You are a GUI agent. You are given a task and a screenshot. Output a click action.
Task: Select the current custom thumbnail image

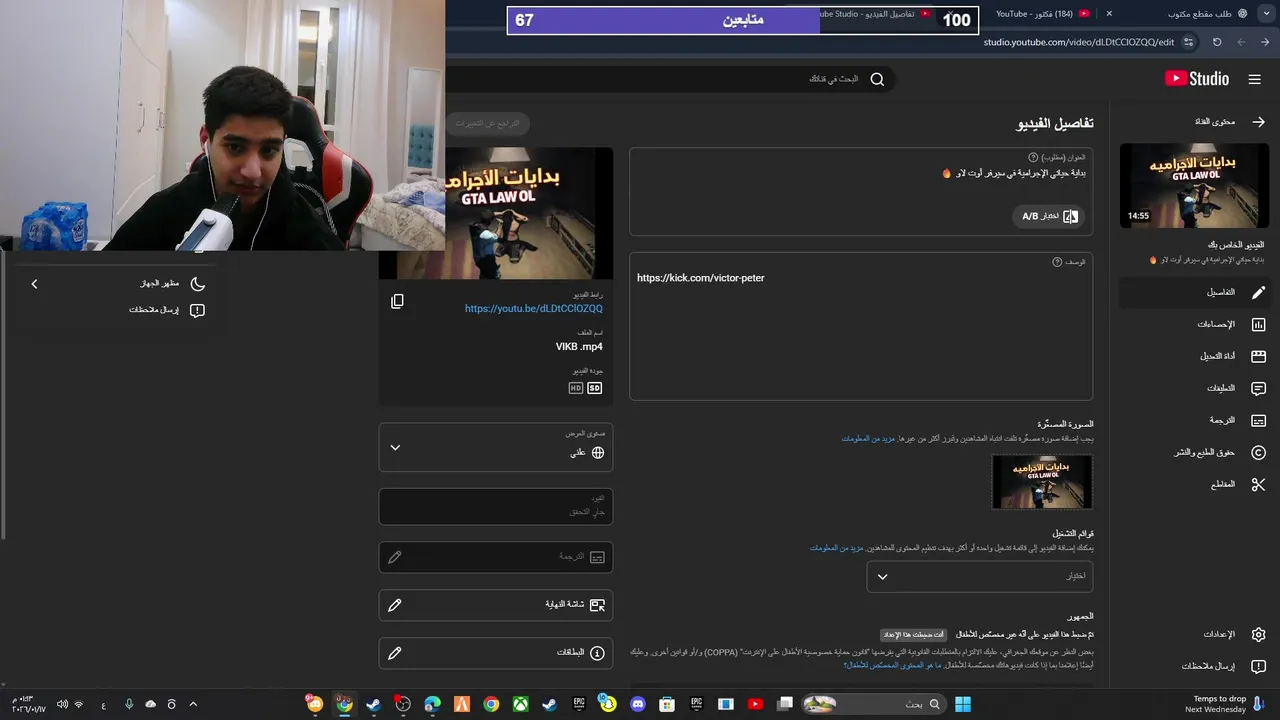(x=1042, y=482)
